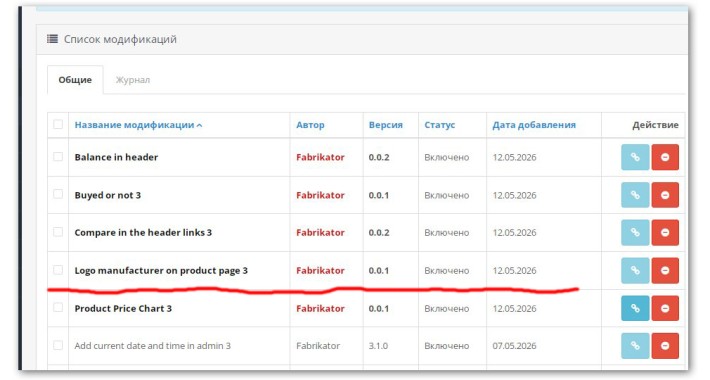Screen dimensions: 710x380
Task: Click red disable button for Logo manufacturer row
Action: click(665, 270)
